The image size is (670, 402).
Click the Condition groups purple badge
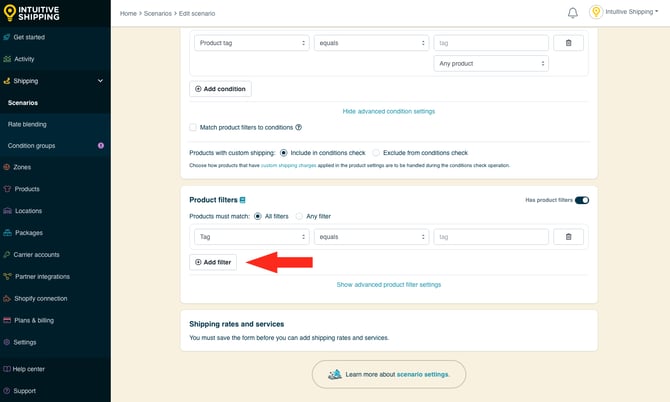(100, 145)
